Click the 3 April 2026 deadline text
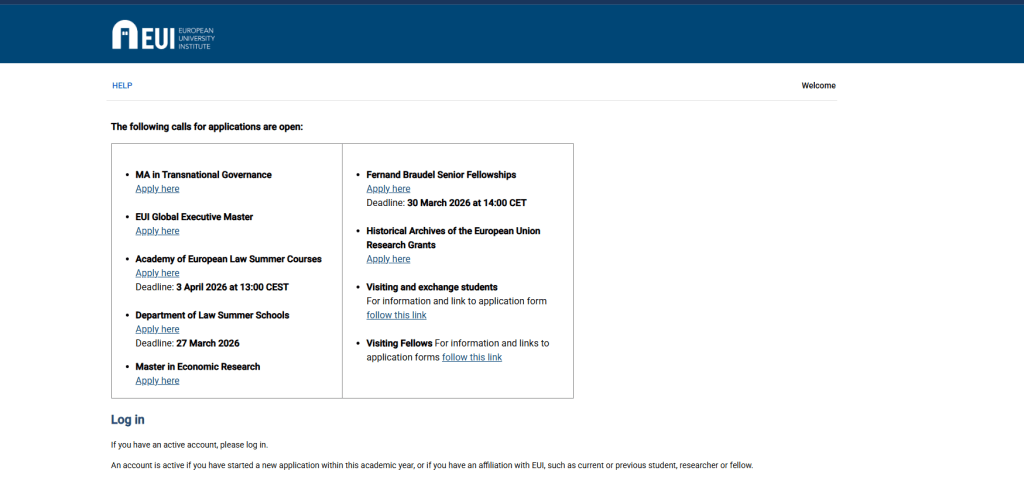Image resolution: width=1024 pixels, height=481 pixels. pos(233,287)
